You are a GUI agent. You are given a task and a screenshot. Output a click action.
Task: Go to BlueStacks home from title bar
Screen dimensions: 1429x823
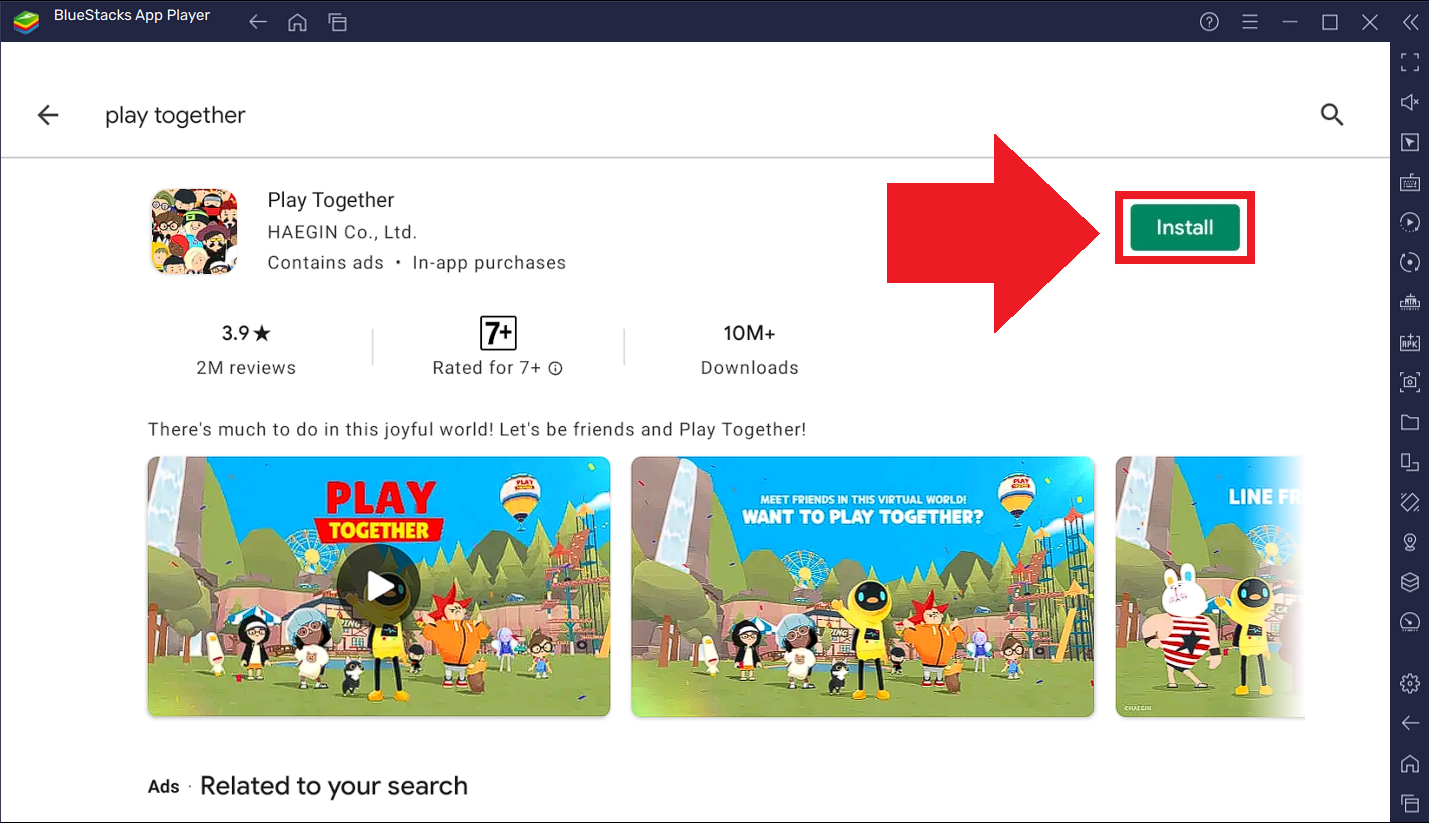297,22
